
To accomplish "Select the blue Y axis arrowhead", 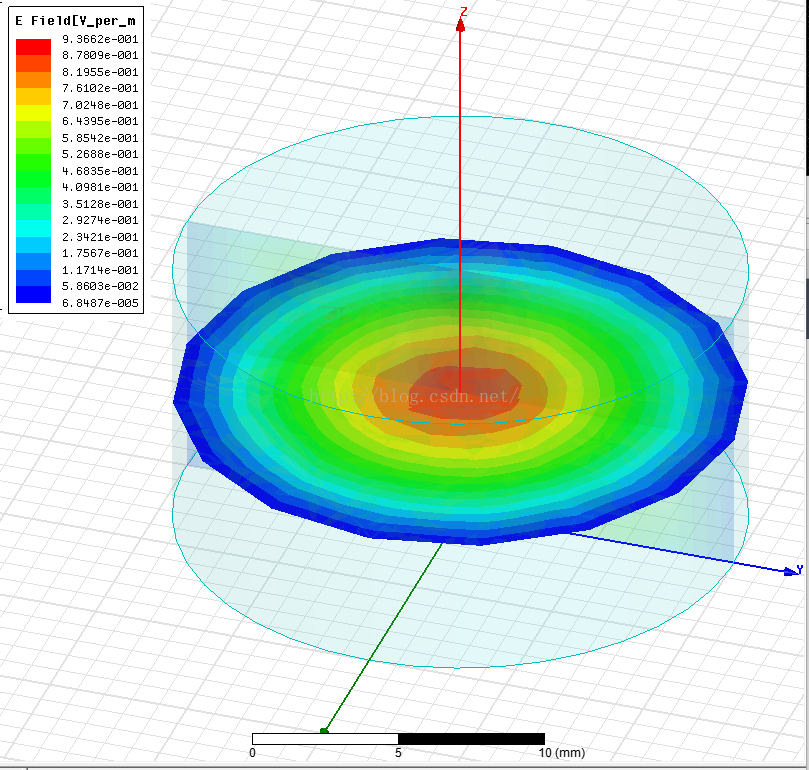I will [x=790, y=571].
